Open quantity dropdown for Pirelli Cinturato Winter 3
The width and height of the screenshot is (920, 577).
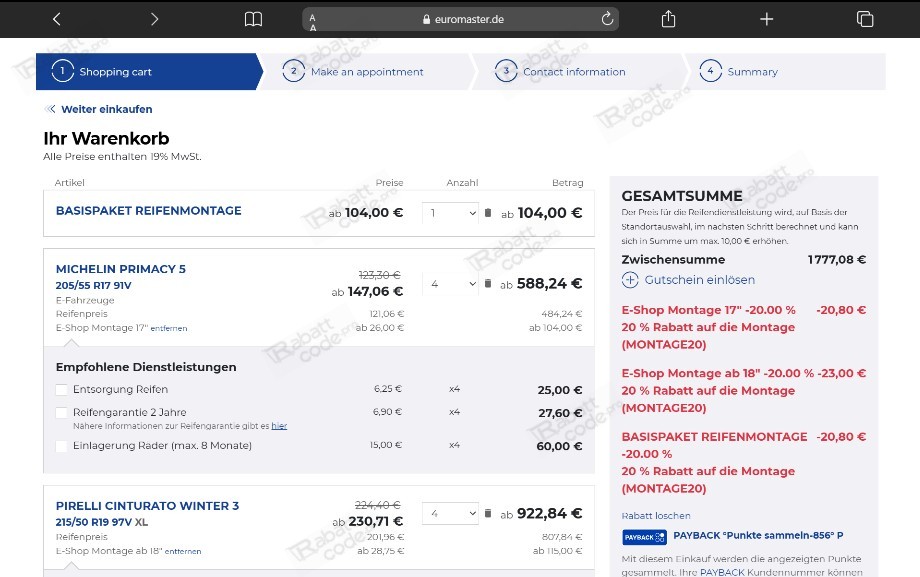pos(450,513)
